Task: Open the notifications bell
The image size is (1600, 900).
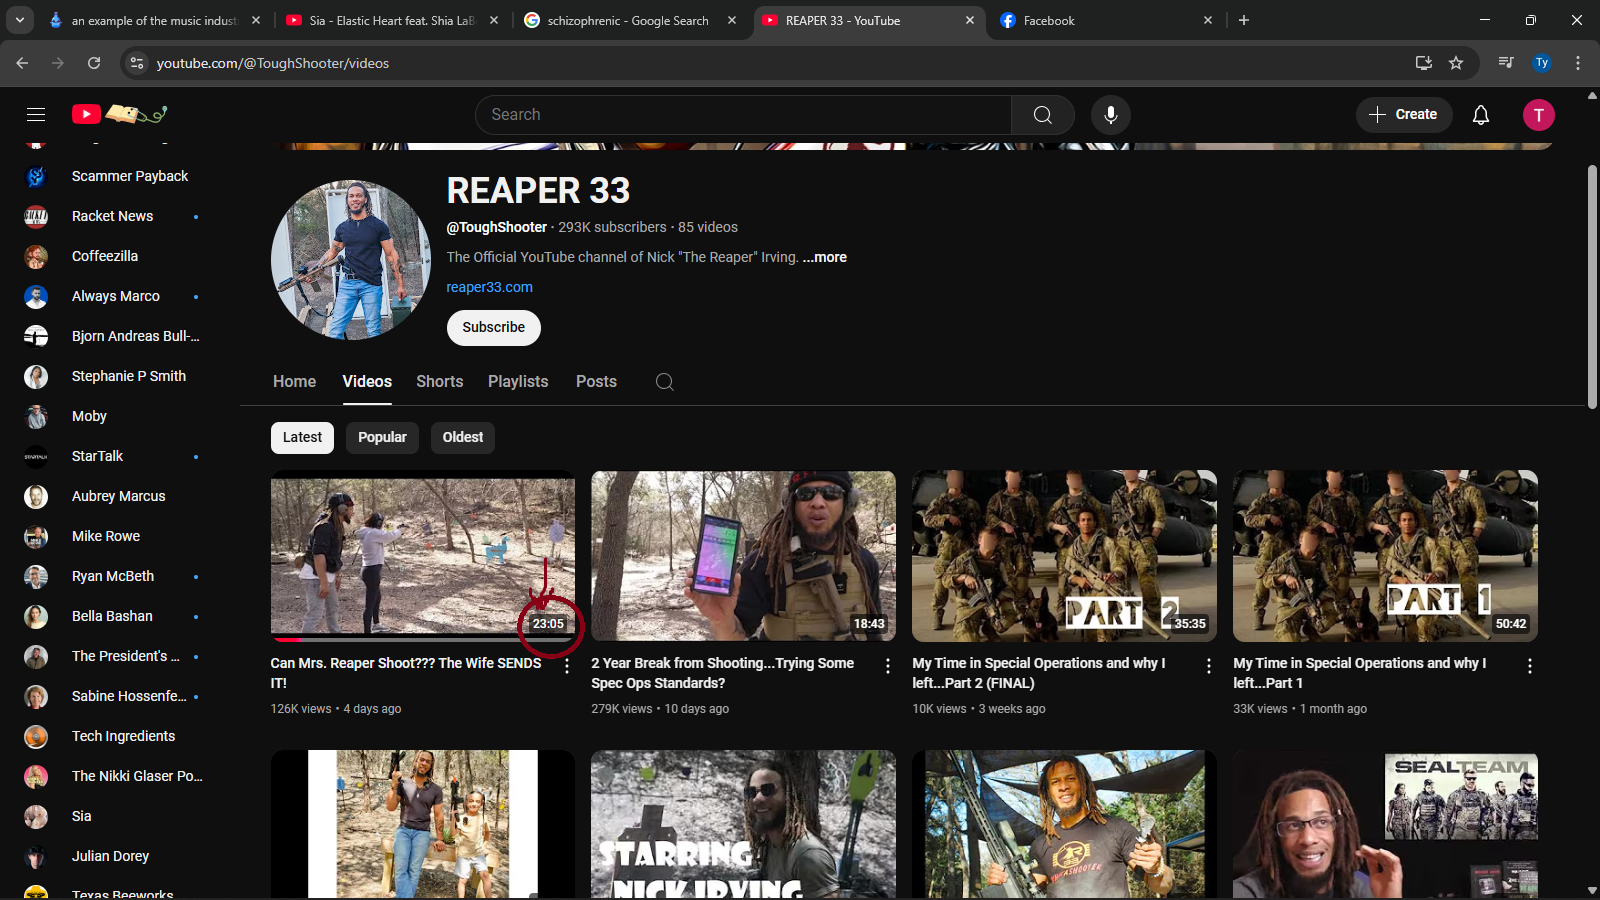Action: [x=1481, y=115]
